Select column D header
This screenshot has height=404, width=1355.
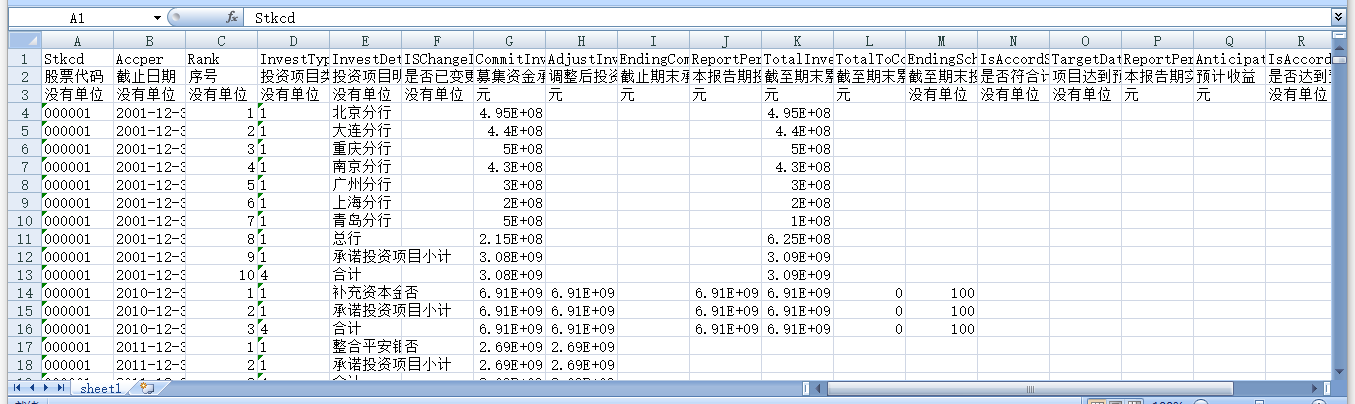click(293, 42)
